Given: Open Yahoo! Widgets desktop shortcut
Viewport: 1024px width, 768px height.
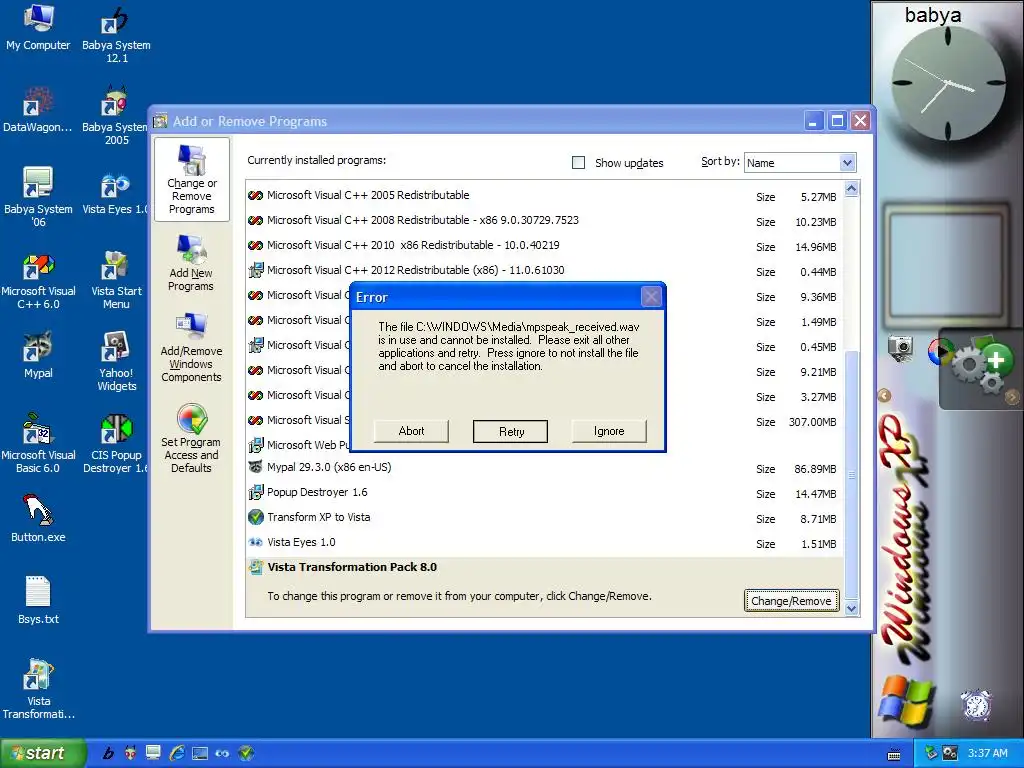Looking at the screenshot, I should pos(116,361).
